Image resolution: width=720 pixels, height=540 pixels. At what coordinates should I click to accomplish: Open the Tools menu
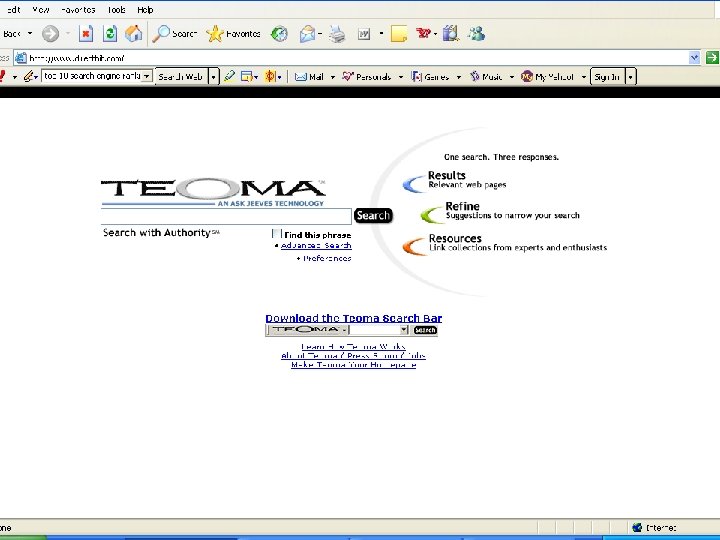(x=117, y=10)
